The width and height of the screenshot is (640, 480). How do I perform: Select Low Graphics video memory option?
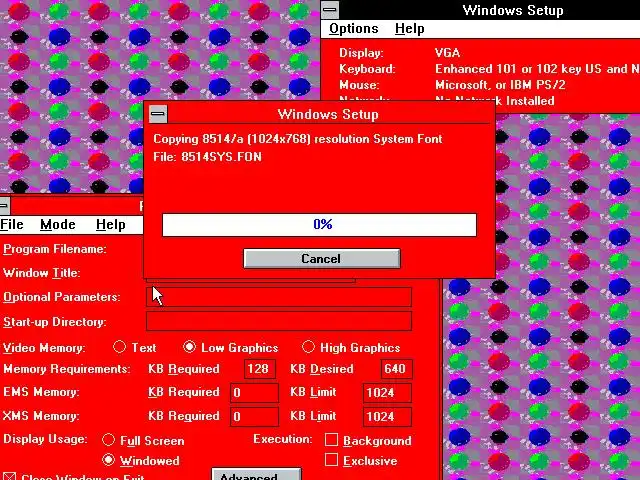(230, 347)
